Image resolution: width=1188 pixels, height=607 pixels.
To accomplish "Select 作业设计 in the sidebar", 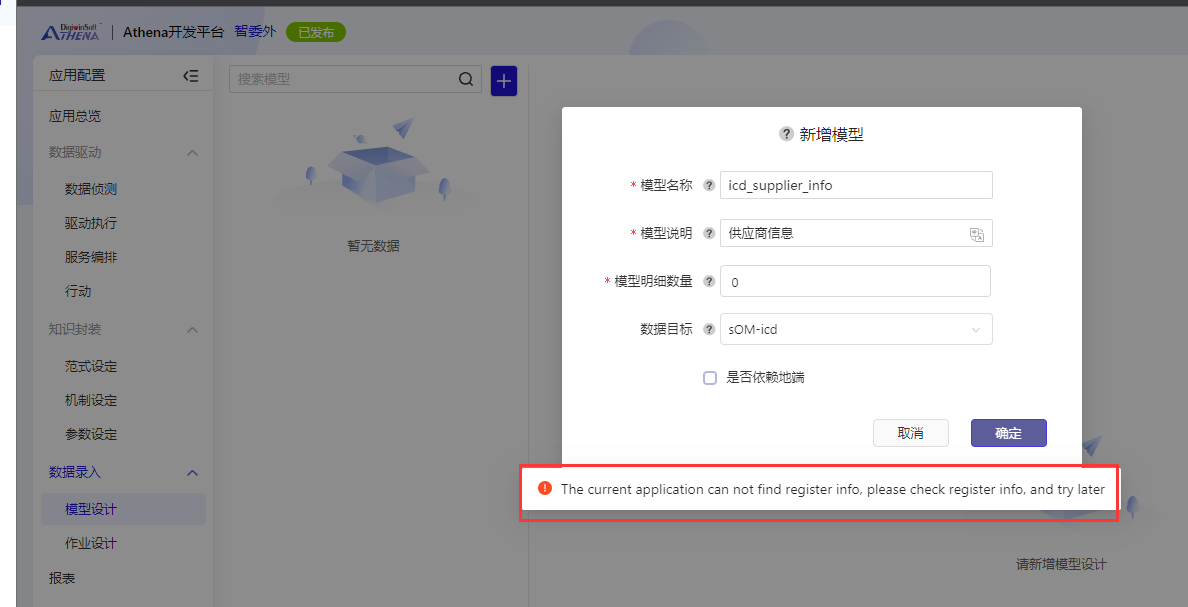I will coord(91,543).
